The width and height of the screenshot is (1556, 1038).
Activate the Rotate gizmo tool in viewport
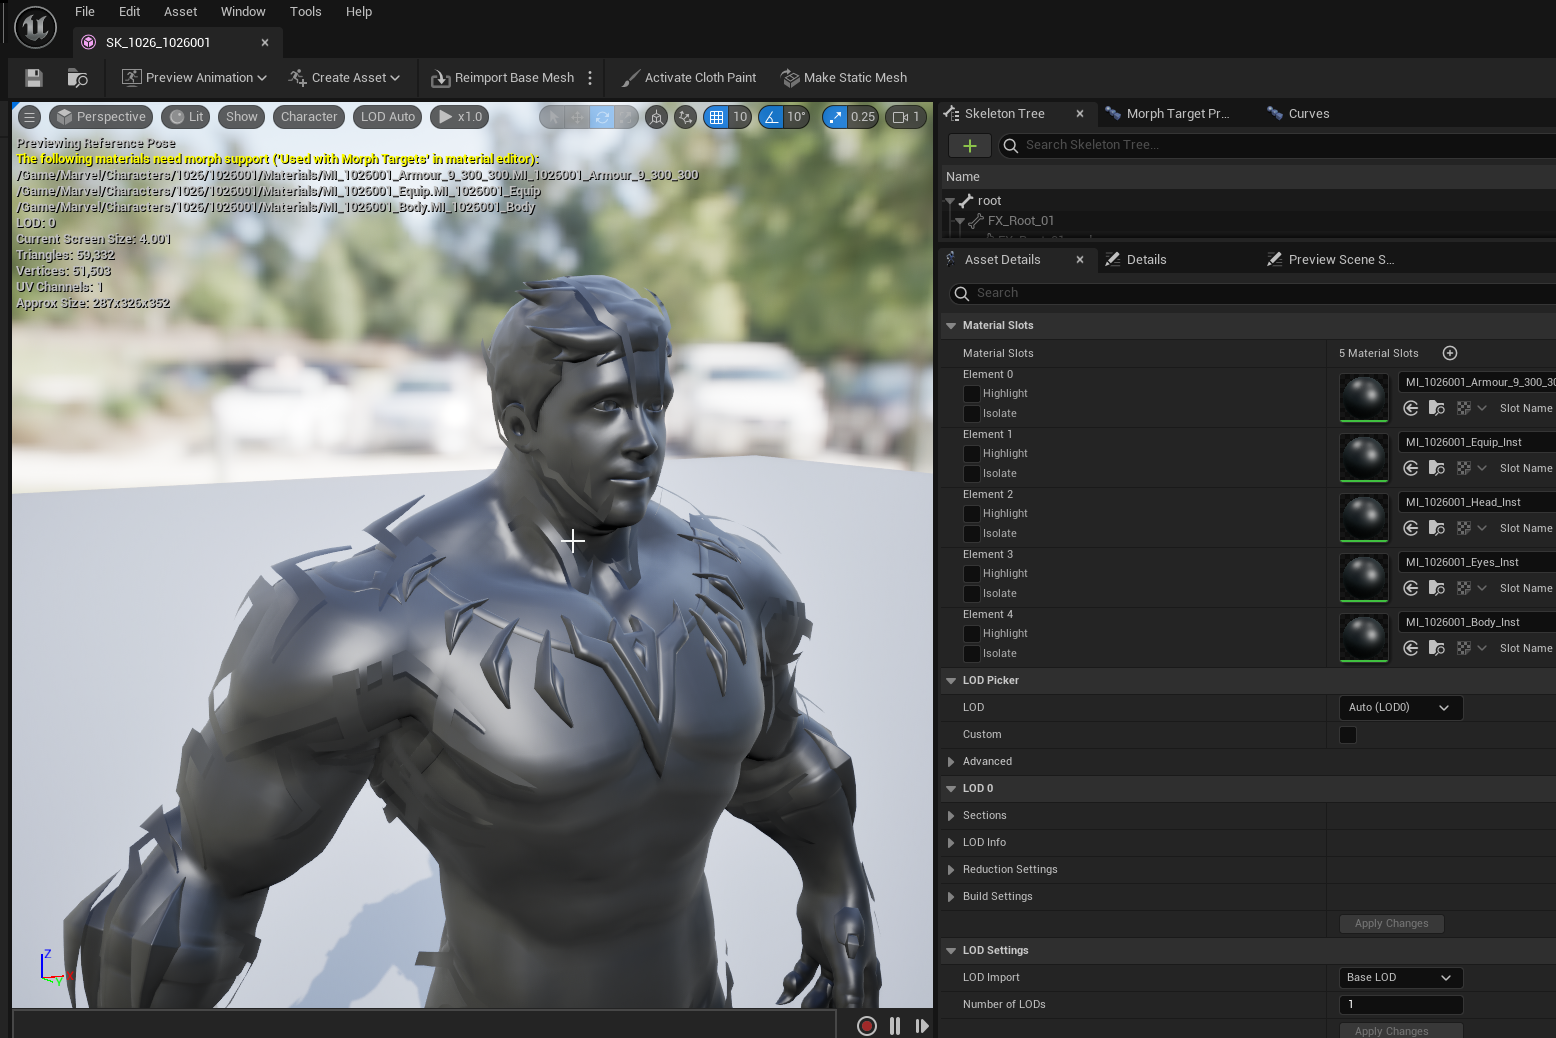tap(602, 117)
